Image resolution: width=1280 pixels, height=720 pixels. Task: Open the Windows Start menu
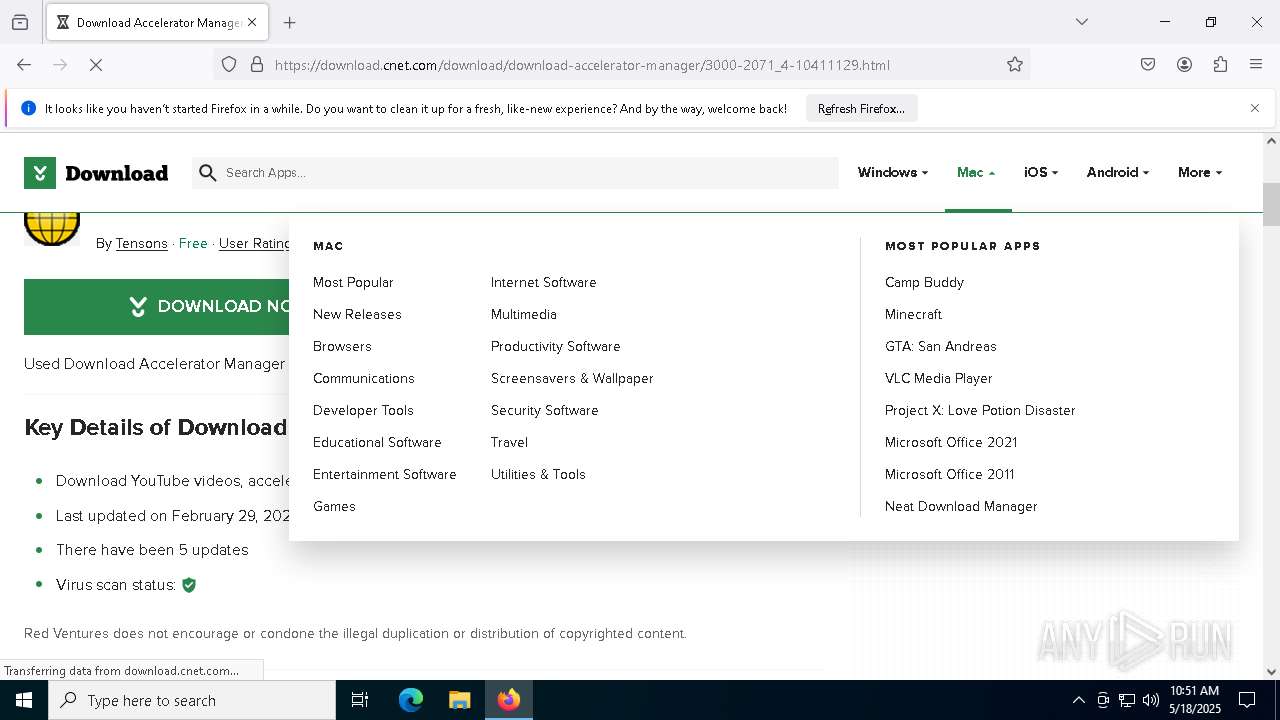[24, 700]
